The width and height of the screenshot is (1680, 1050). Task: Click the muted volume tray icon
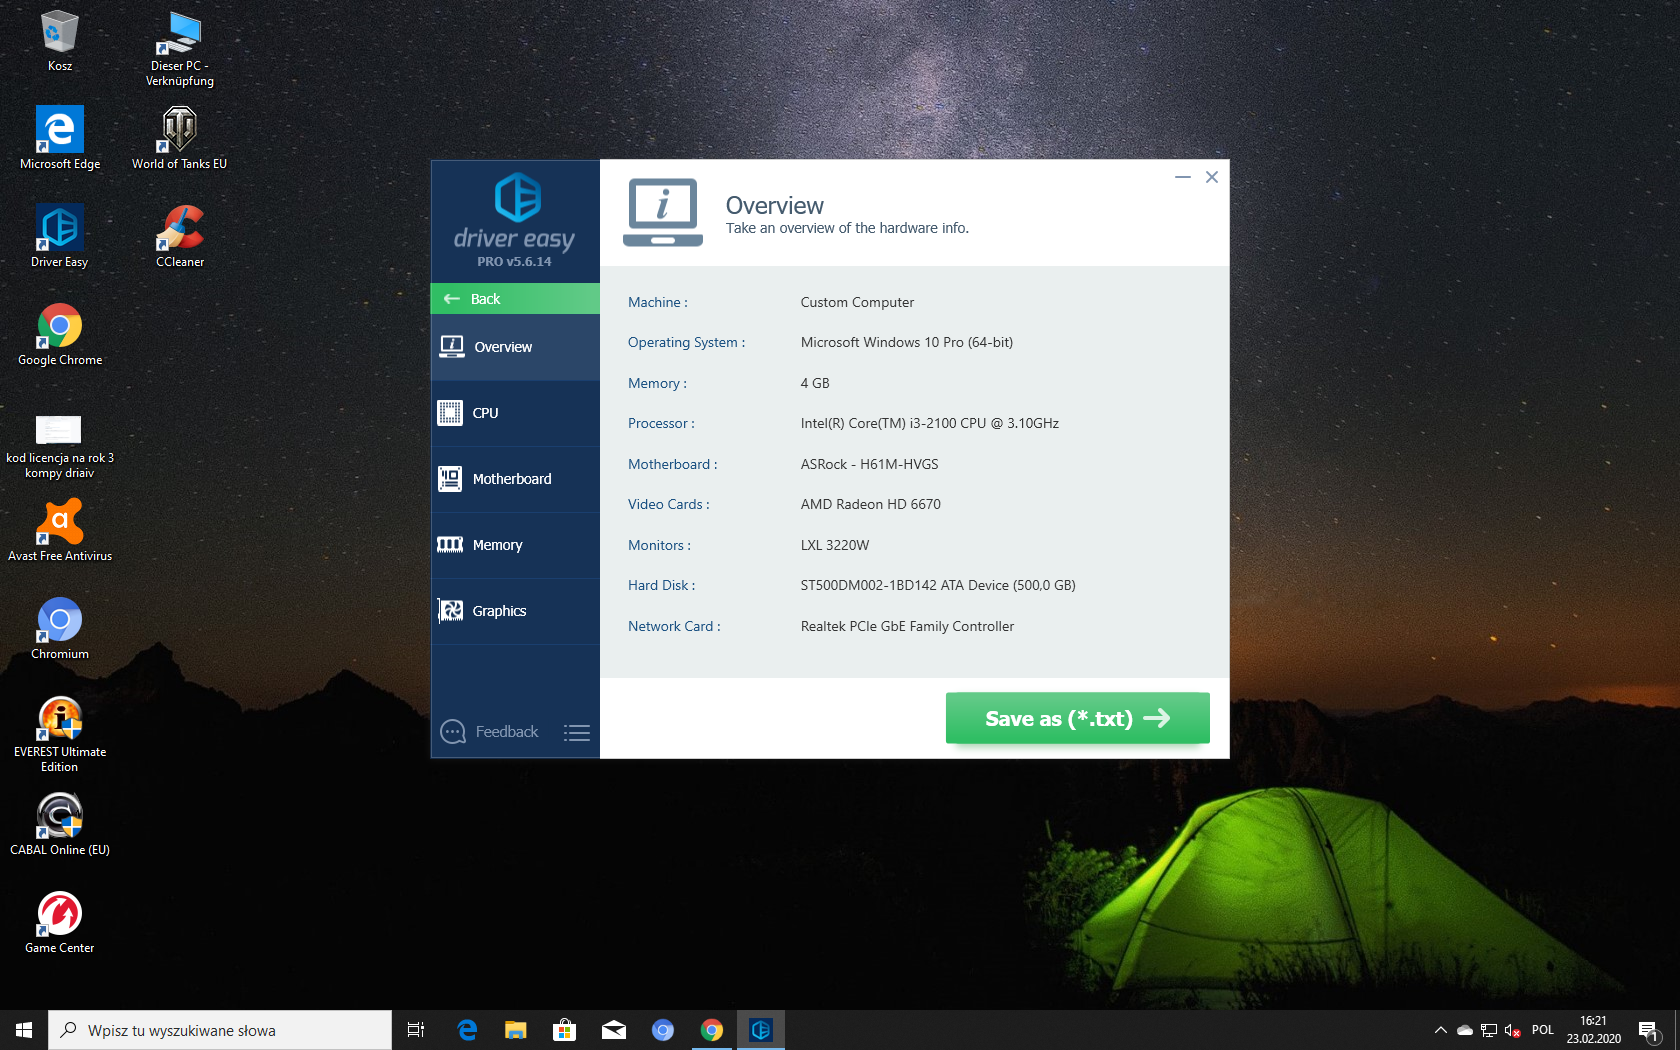[x=1513, y=1030]
